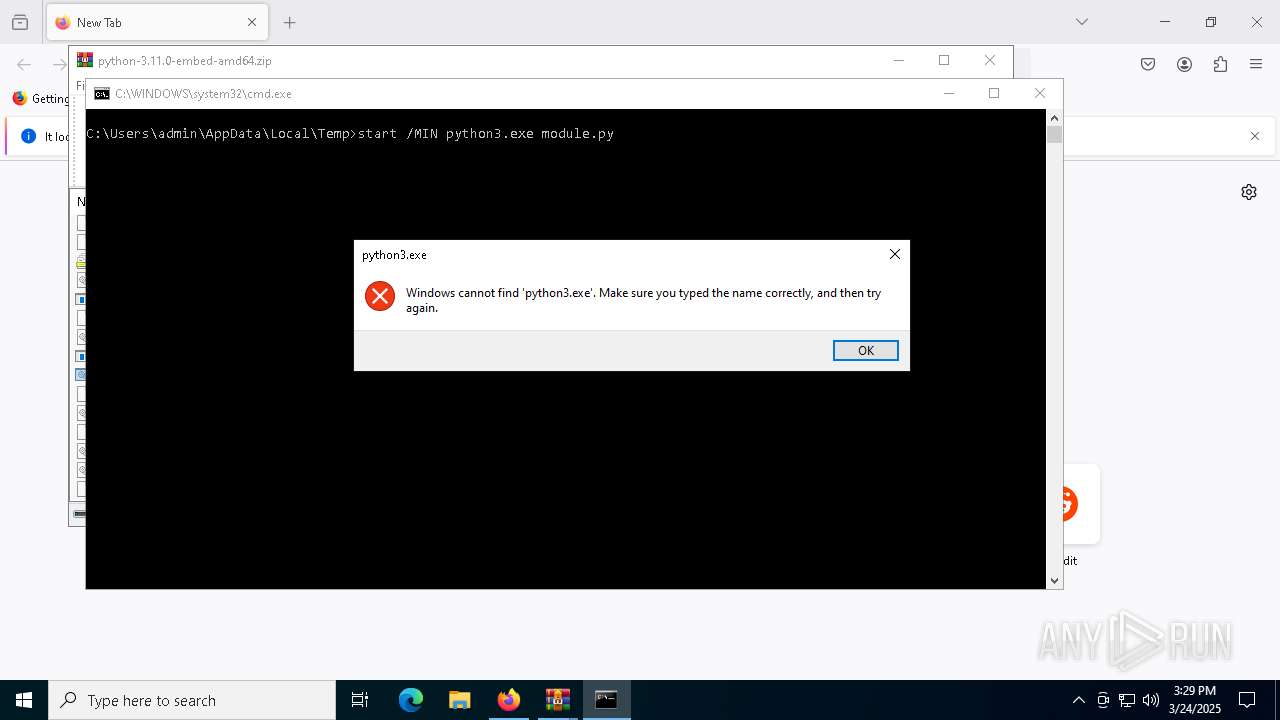Image resolution: width=1280 pixels, height=720 pixels.
Task: Click OK in the python3.exe error dialog
Action: coord(866,350)
